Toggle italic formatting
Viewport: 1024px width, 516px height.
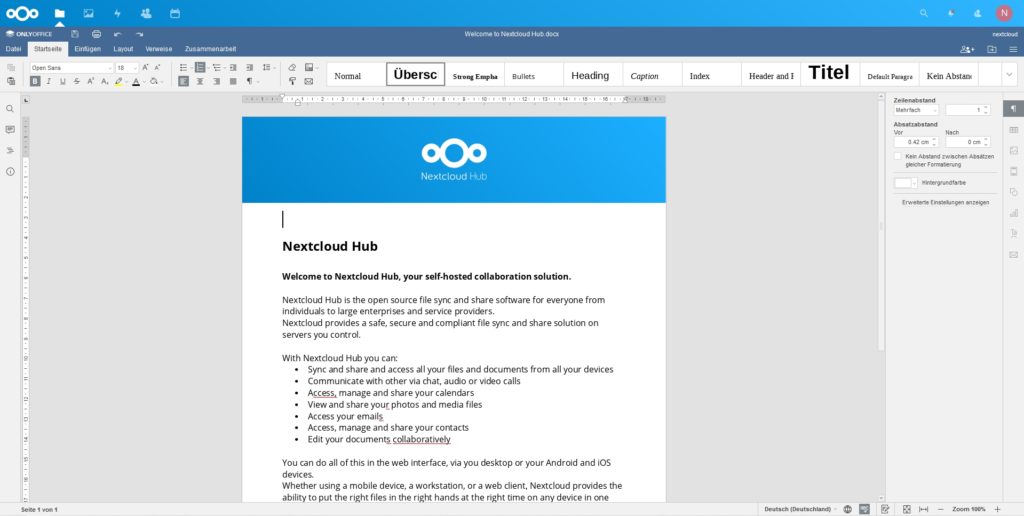point(48,81)
